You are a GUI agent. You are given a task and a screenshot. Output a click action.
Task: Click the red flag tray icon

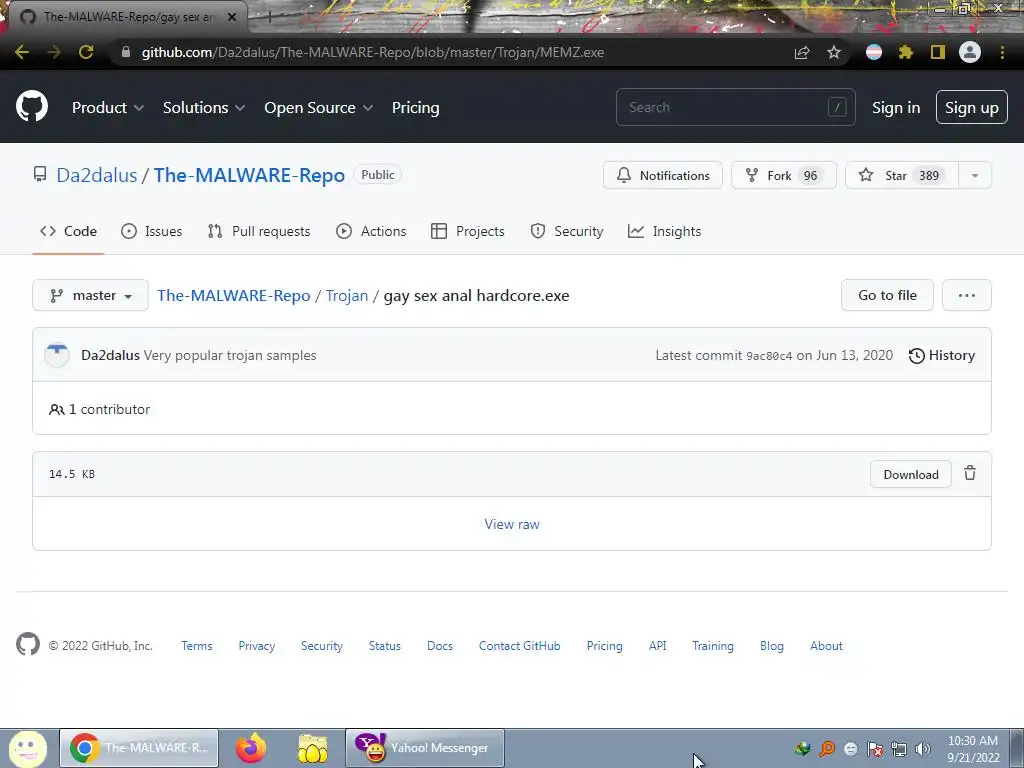(x=875, y=749)
